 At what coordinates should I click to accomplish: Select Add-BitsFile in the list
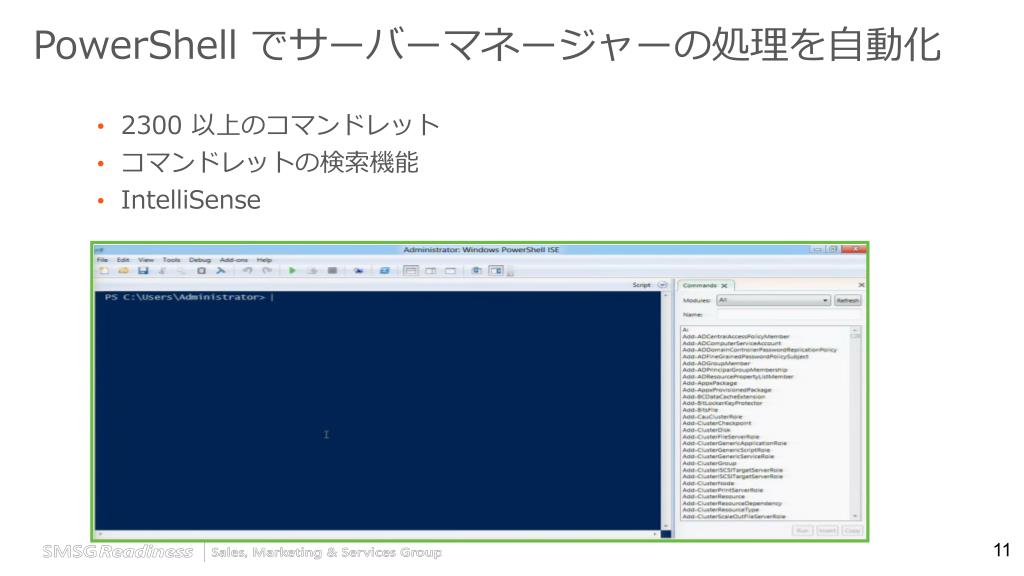coord(699,410)
